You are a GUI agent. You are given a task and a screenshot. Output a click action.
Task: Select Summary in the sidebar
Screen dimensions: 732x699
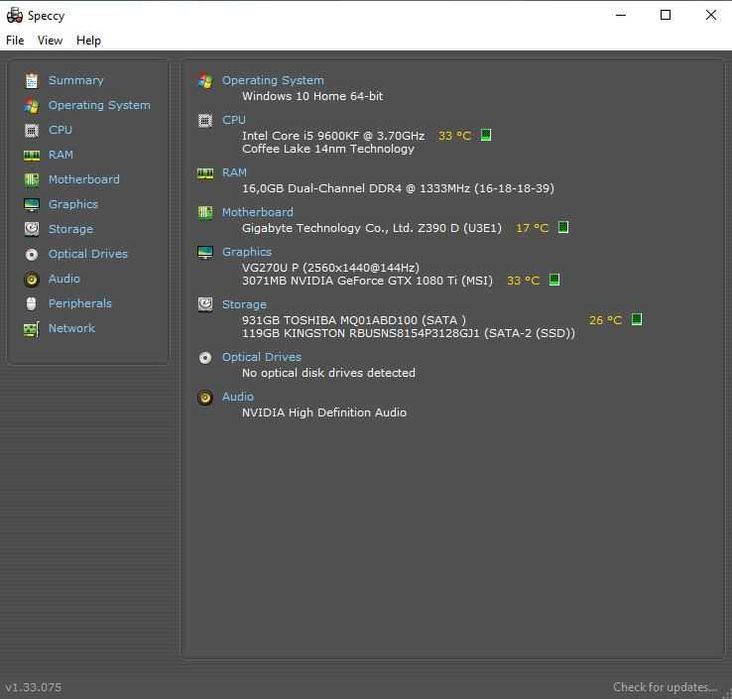76,80
